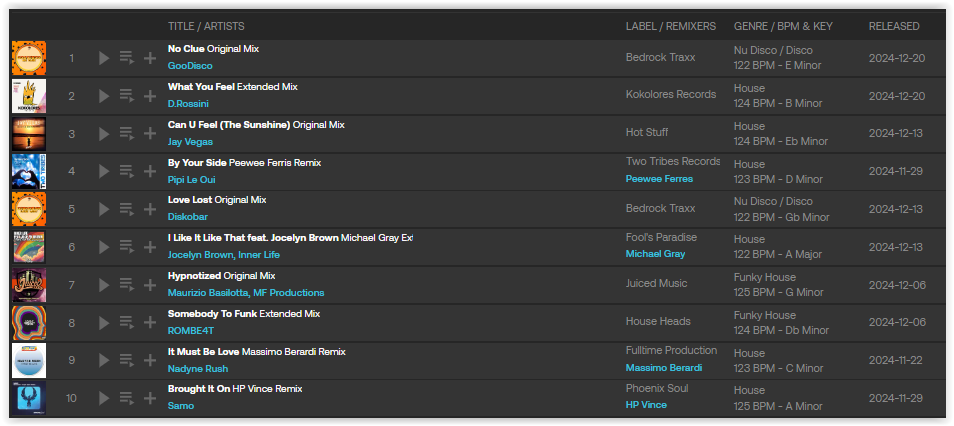The height and width of the screenshot is (426, 954).
Task: Open Juiced Music label link
Action: pyautogui.click(x=656, y=284)
